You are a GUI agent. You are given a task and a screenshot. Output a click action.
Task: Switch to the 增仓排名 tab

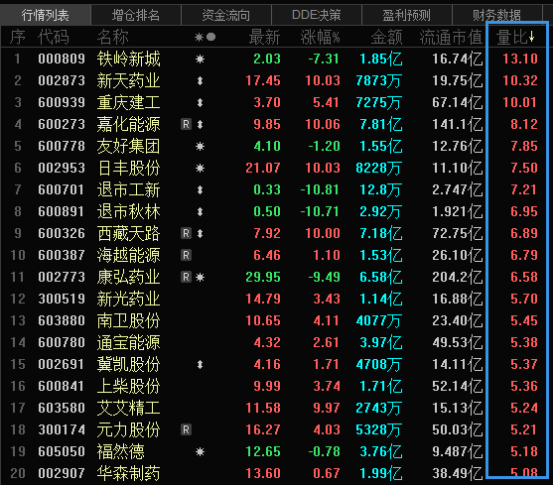(x=136, y=15)
